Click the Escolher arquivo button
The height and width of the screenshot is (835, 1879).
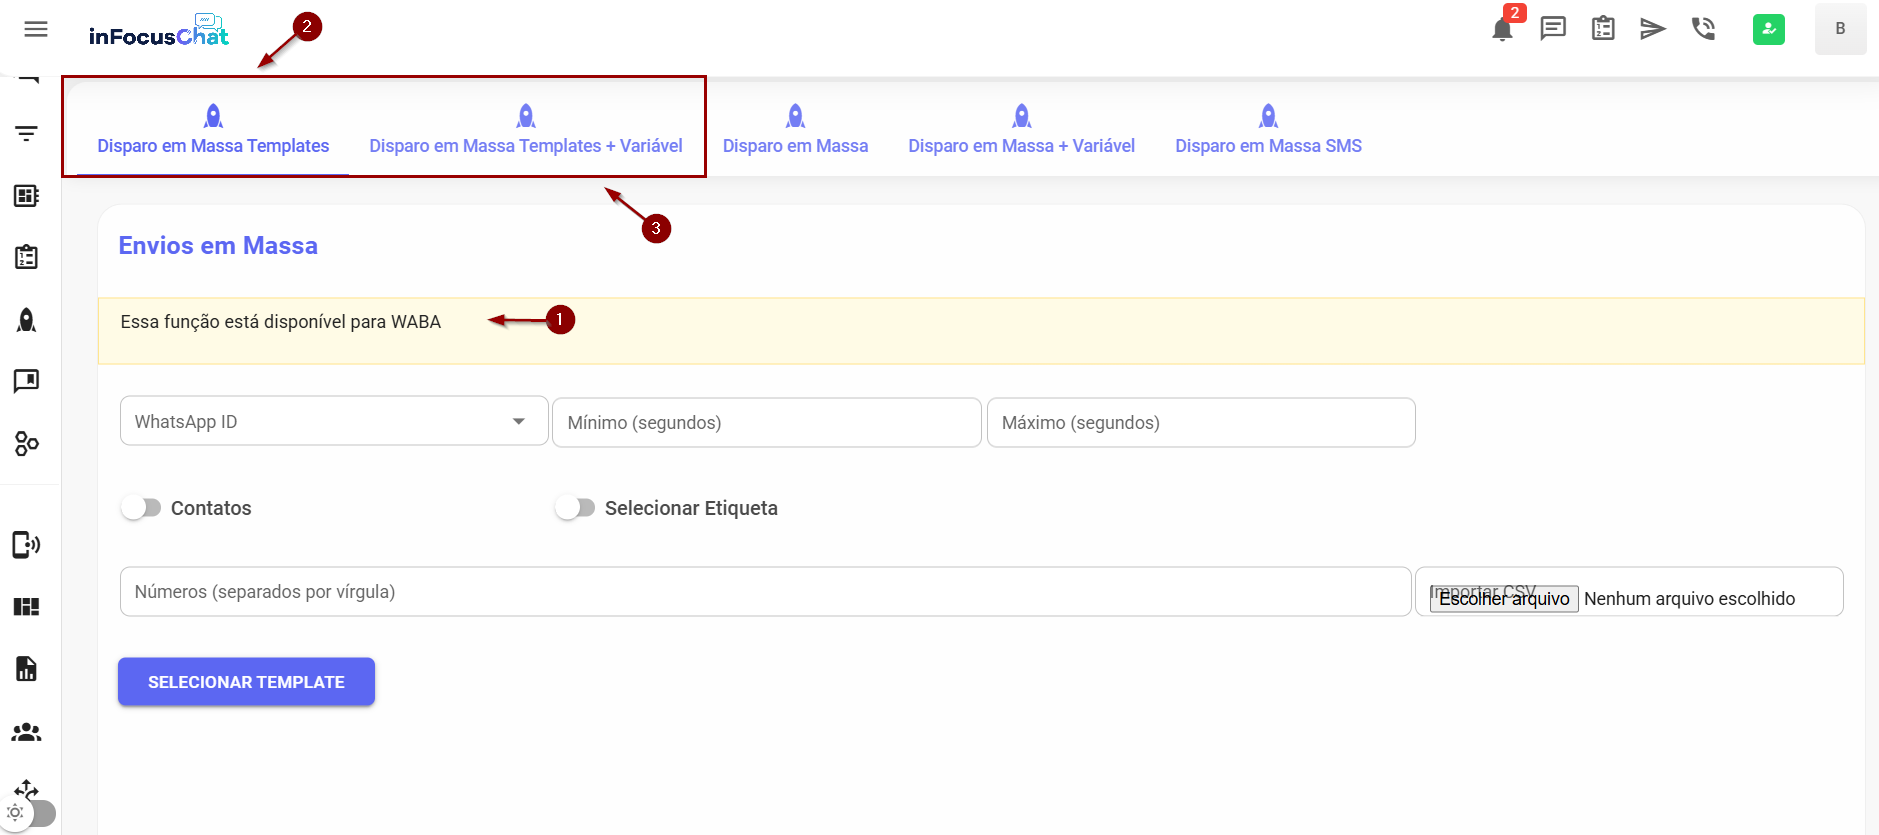[1504, 599]
